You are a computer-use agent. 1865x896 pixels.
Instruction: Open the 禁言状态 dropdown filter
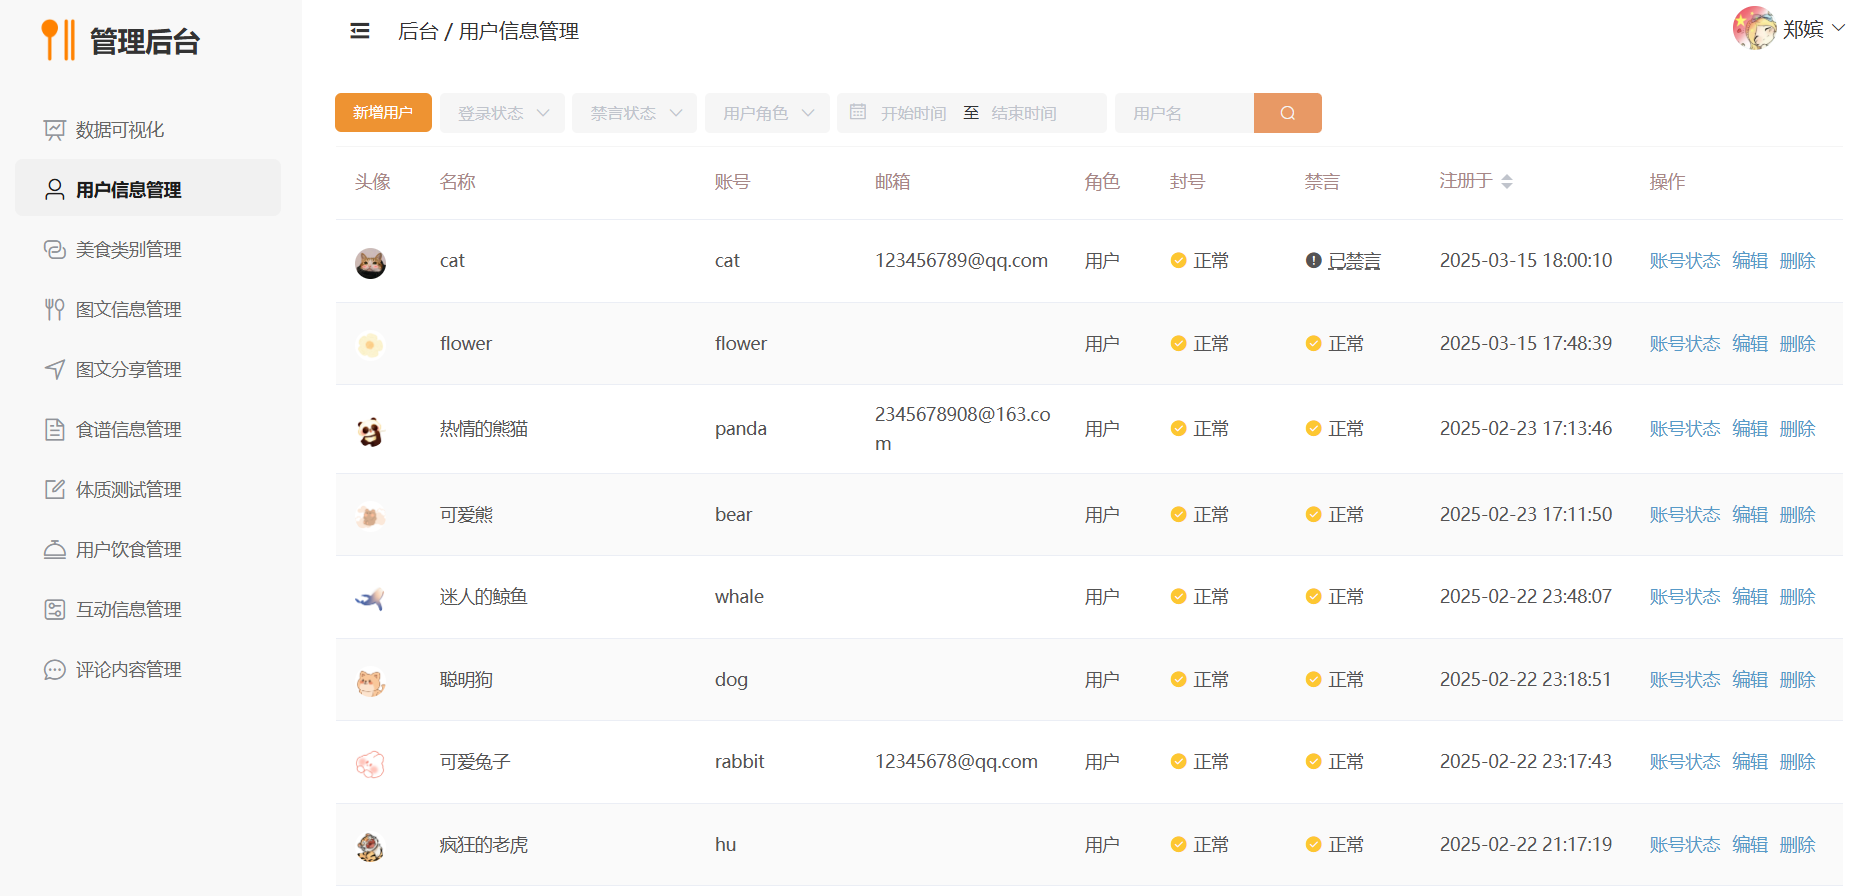point(634,113)
